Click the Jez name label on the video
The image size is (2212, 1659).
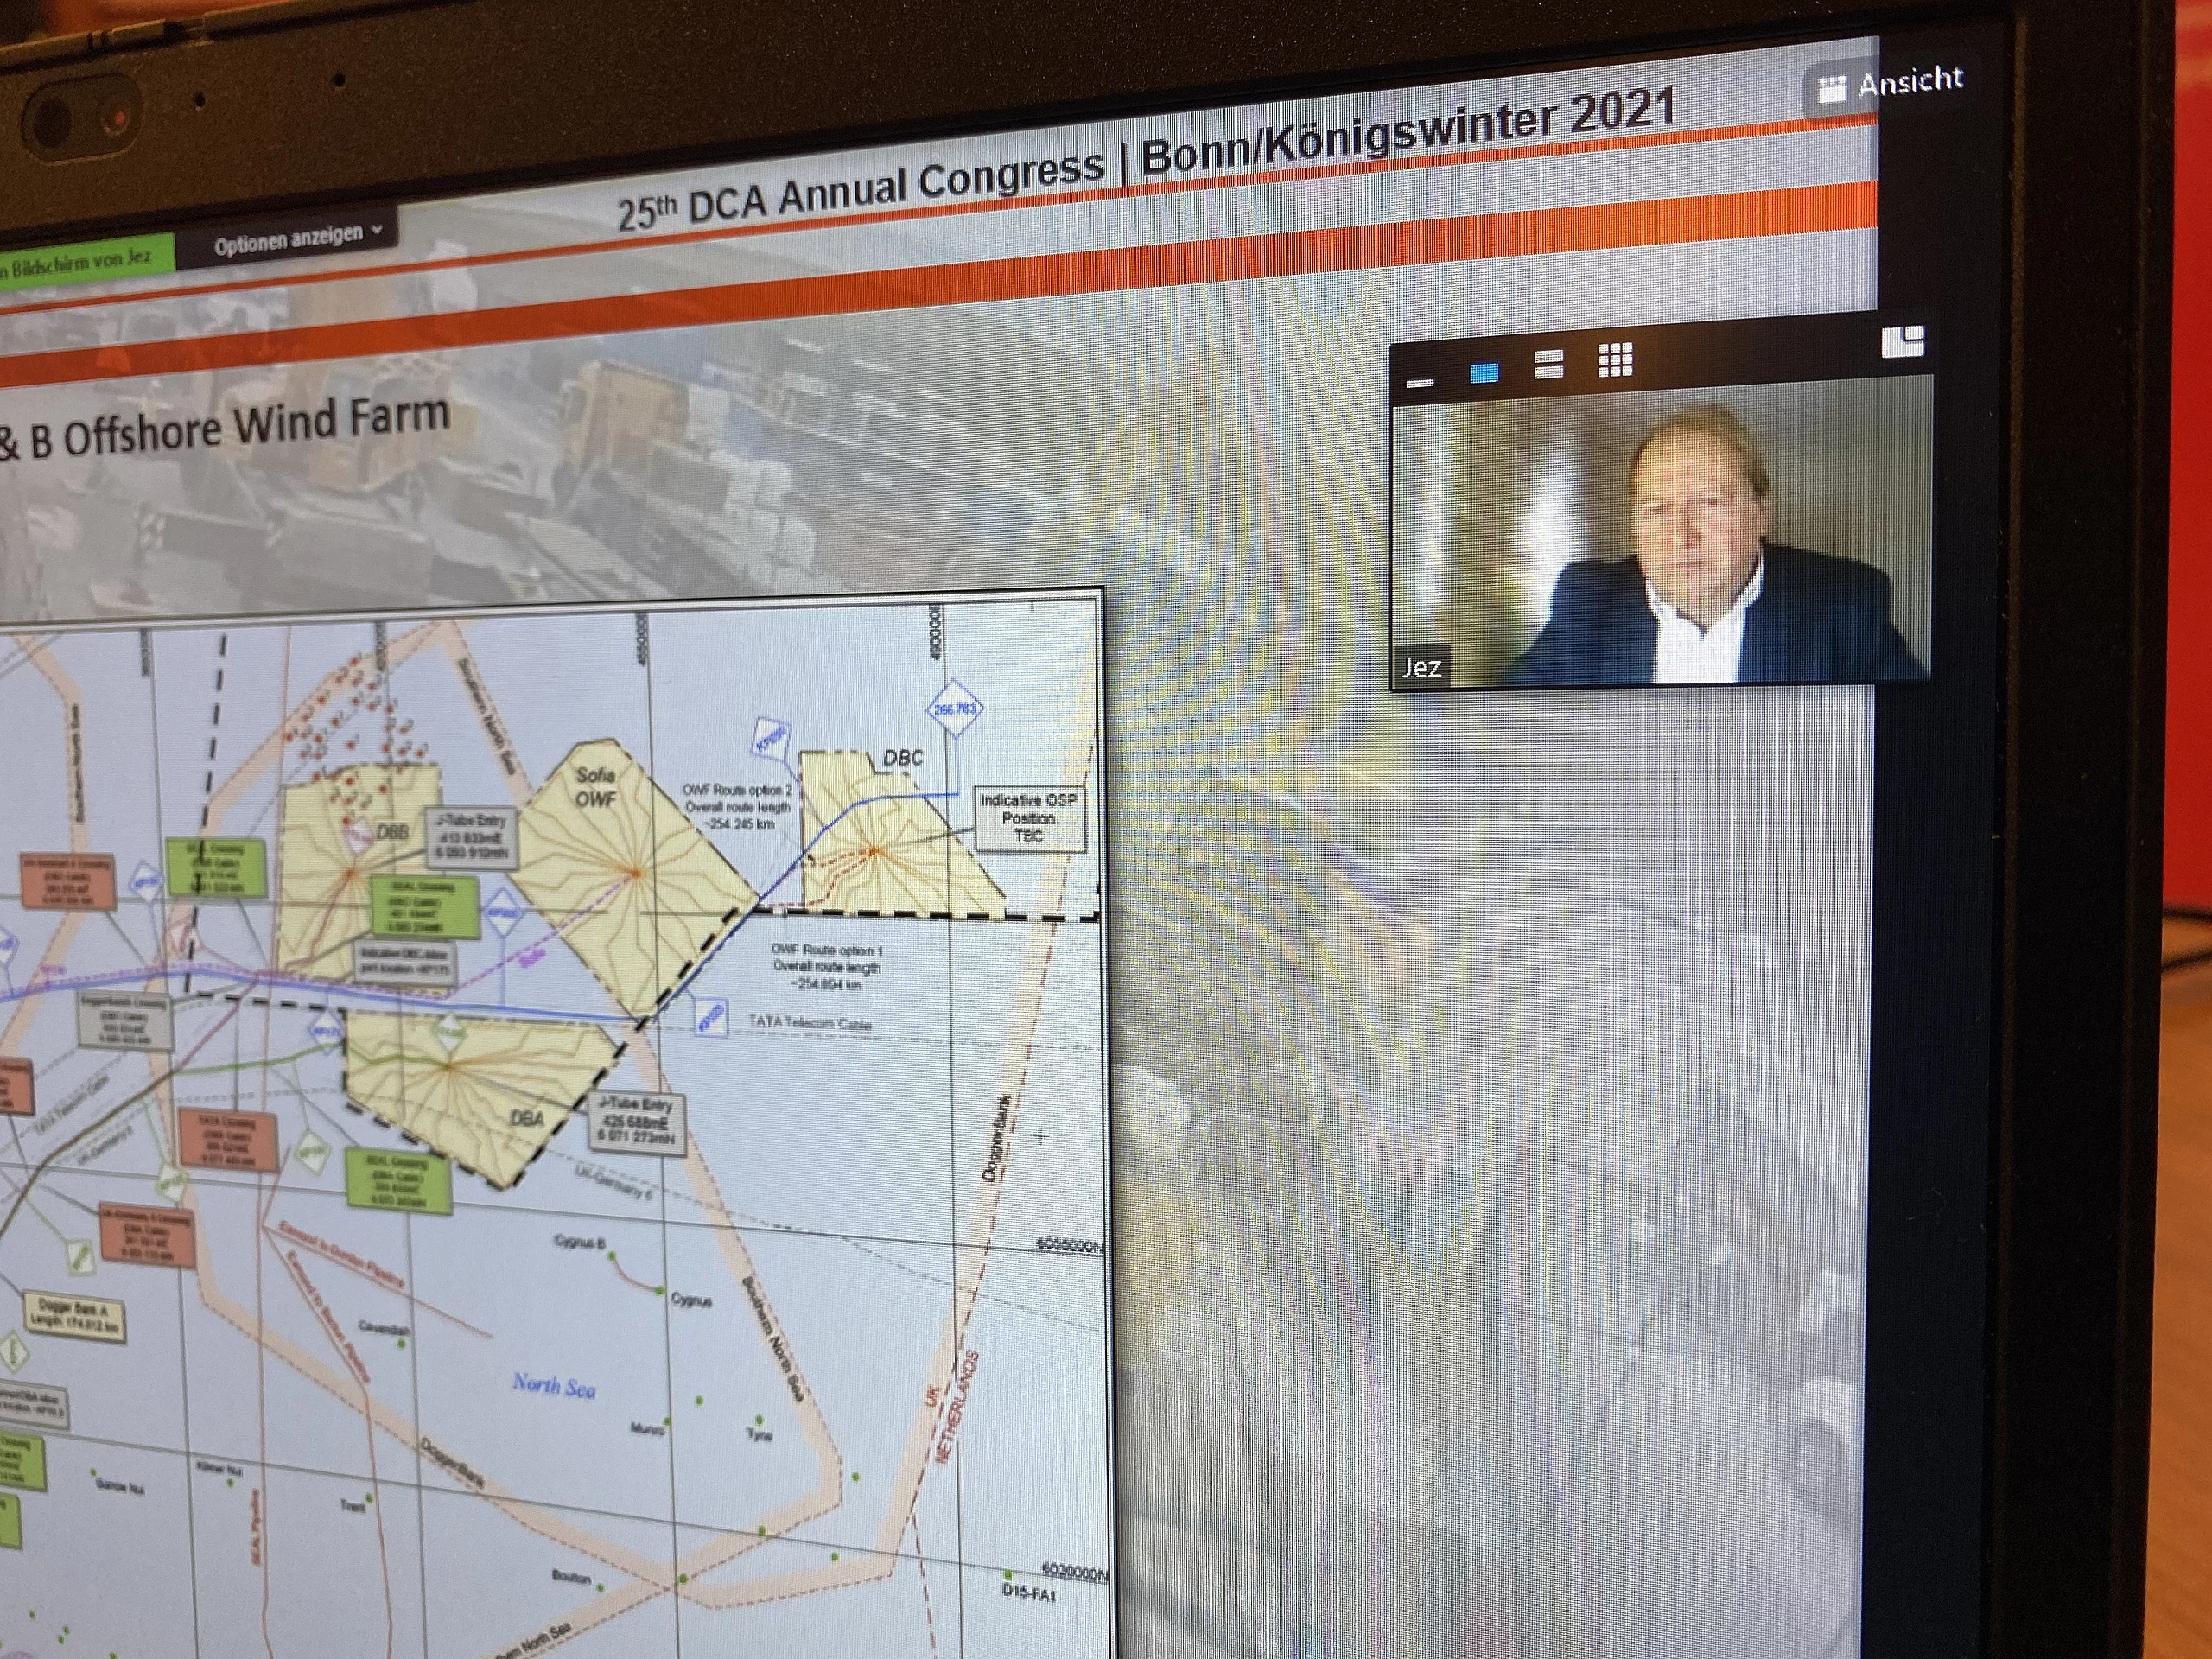[1421, 666]
